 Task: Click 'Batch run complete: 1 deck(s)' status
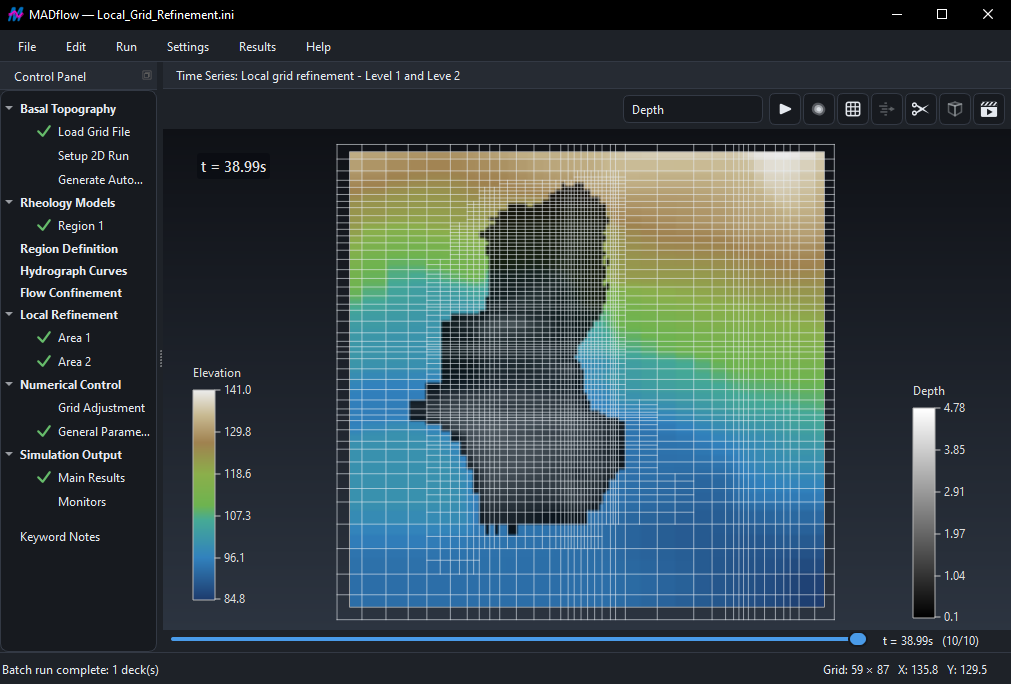(81, 670)
